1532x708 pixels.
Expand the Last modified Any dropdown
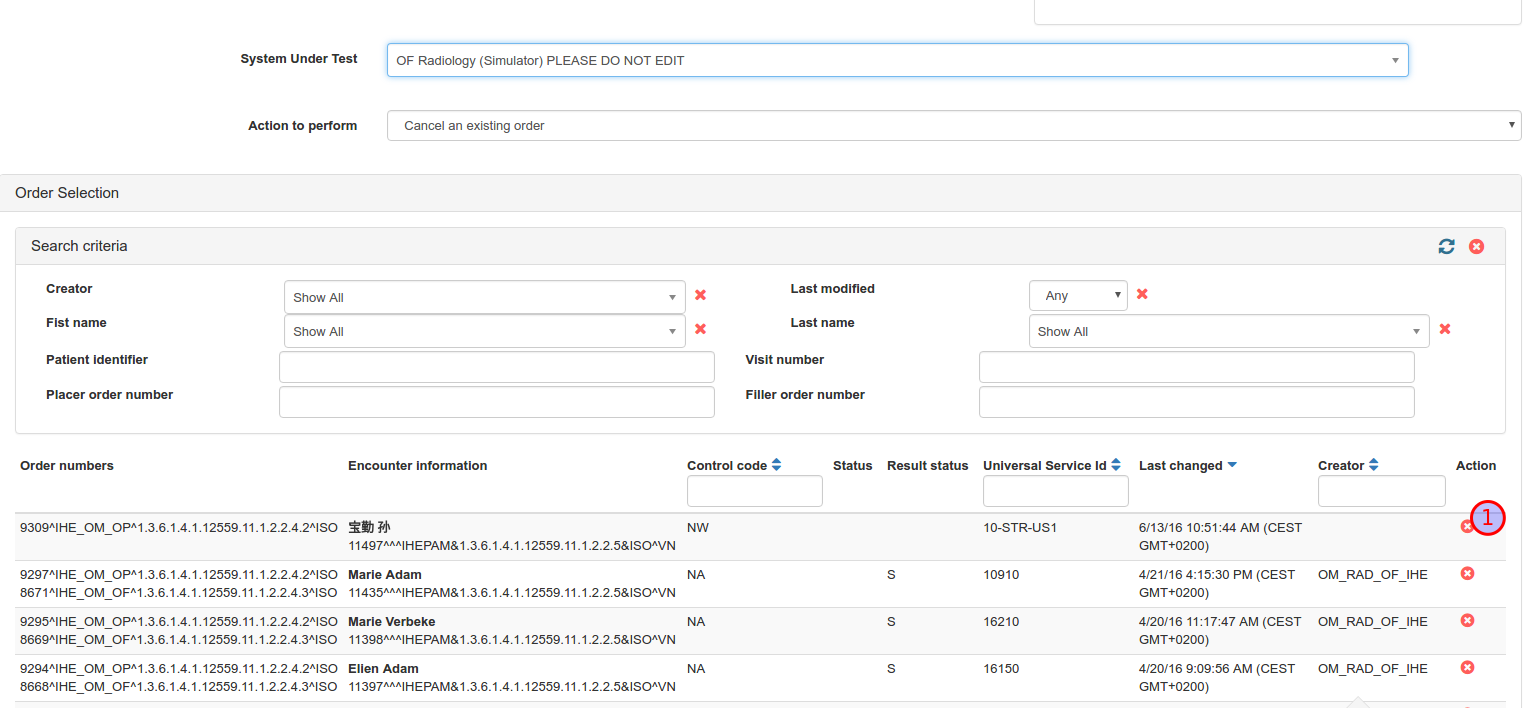pos(1077,296)
